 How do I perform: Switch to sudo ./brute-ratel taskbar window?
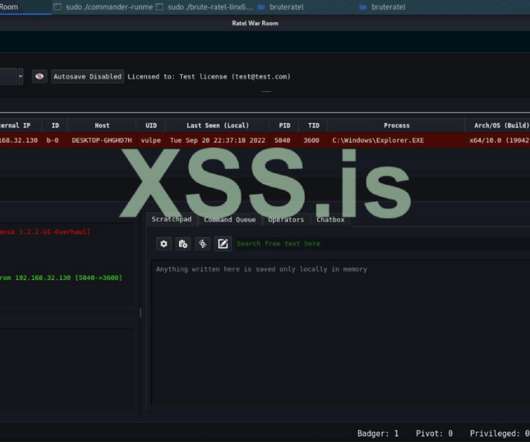tap(204, 7)
